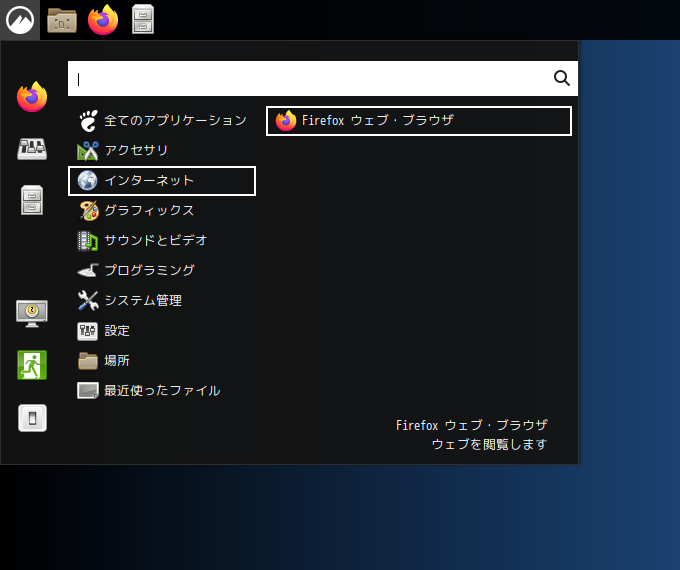The height and width of the screenshot is (570, 680).
Task: Open settings mixer icon in menu sidebar
Action: pos(32,149)
